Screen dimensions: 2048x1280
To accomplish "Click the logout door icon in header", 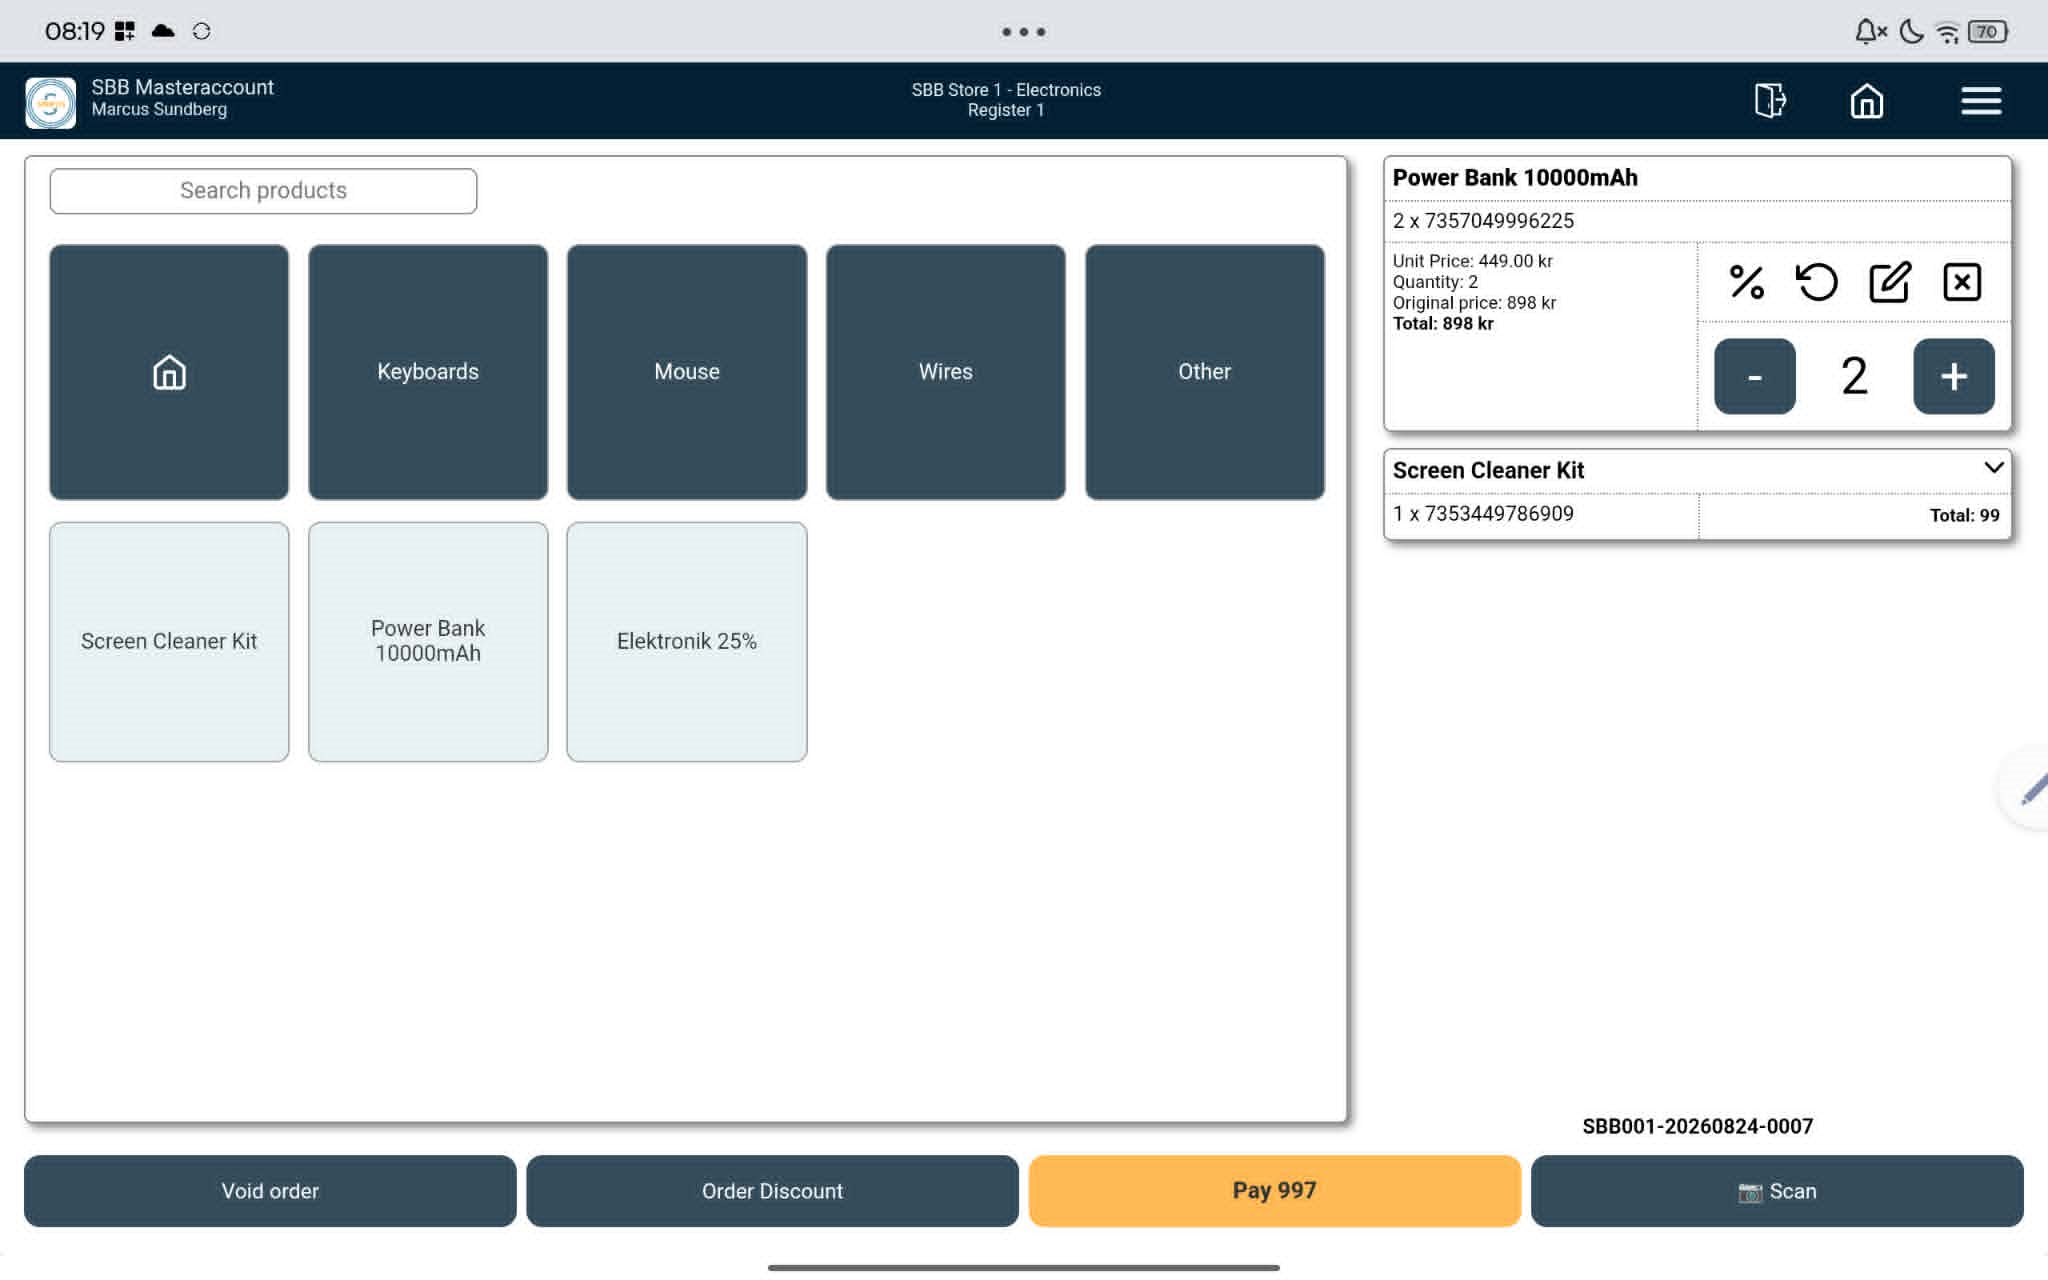I will pos(1770,100).
